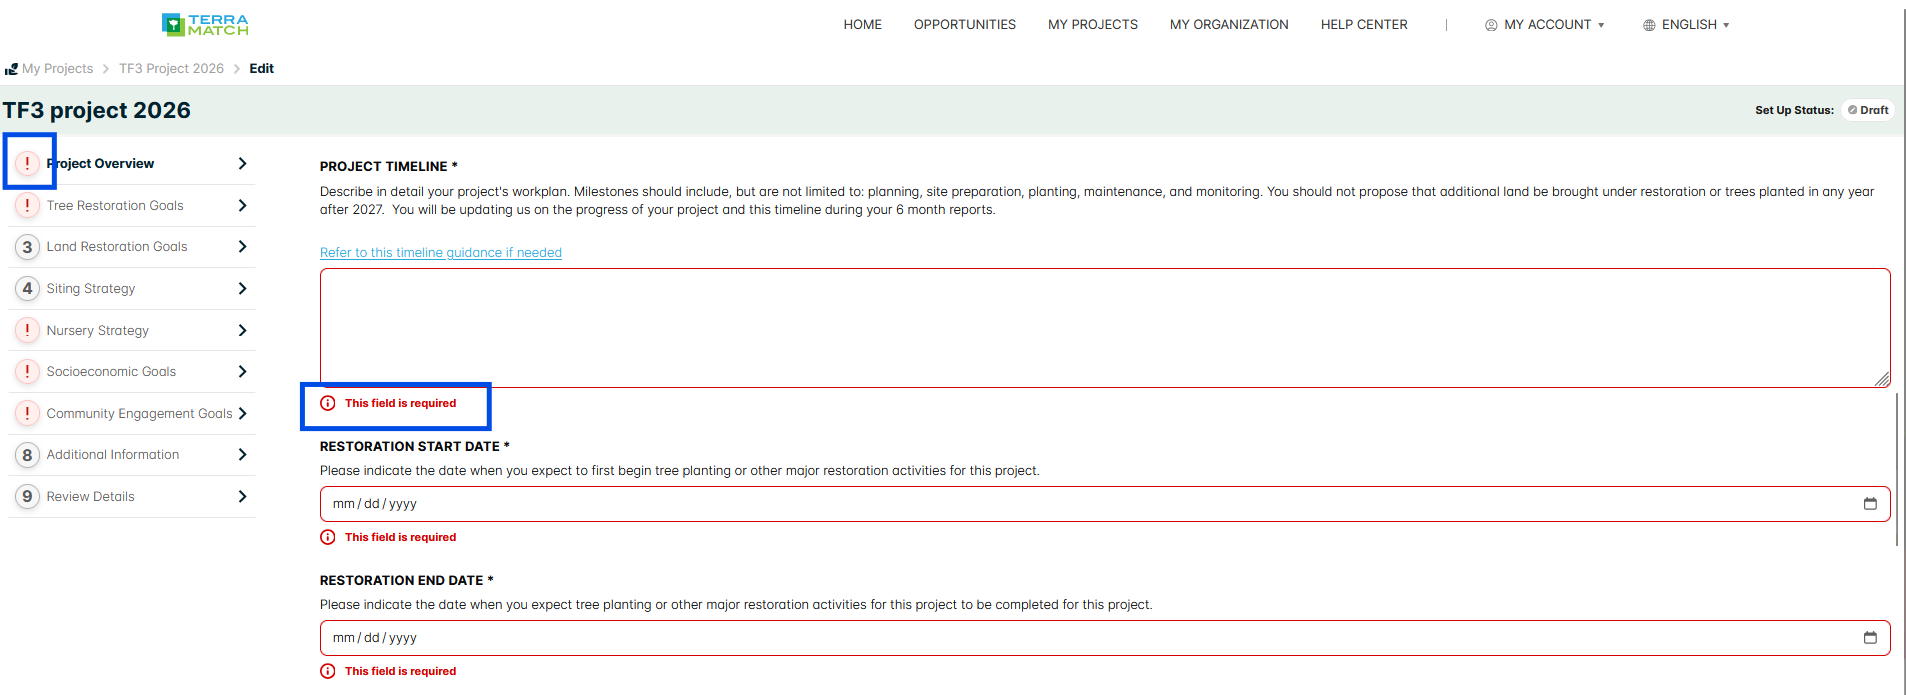Click the Land Restoration Goals step 3 badge
1906x695 pixels.
click(x=27, y=247)
